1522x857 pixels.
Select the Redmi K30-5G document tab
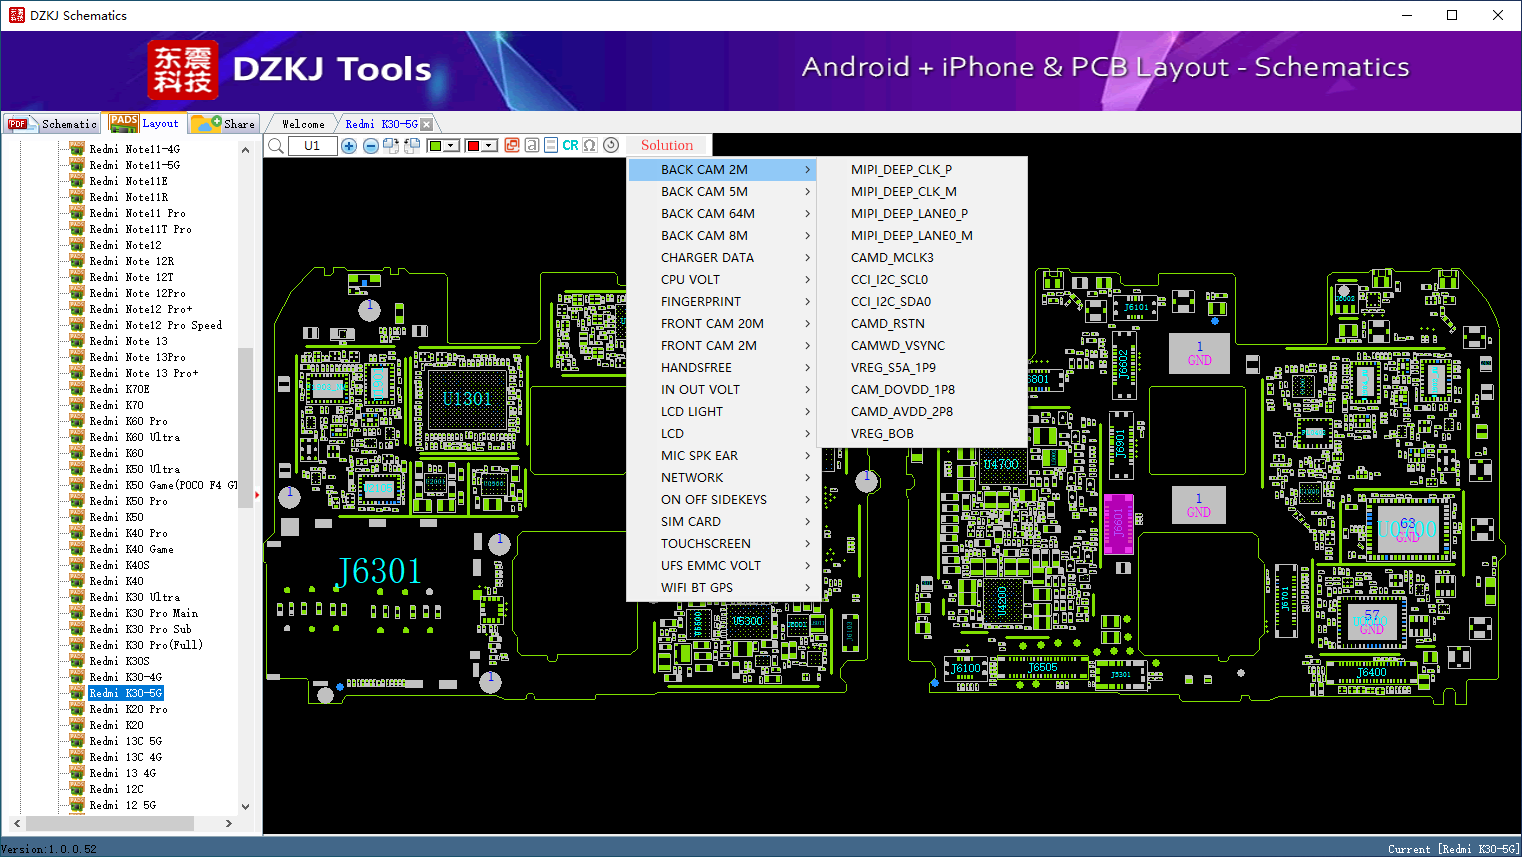click(x=381, y=124)
